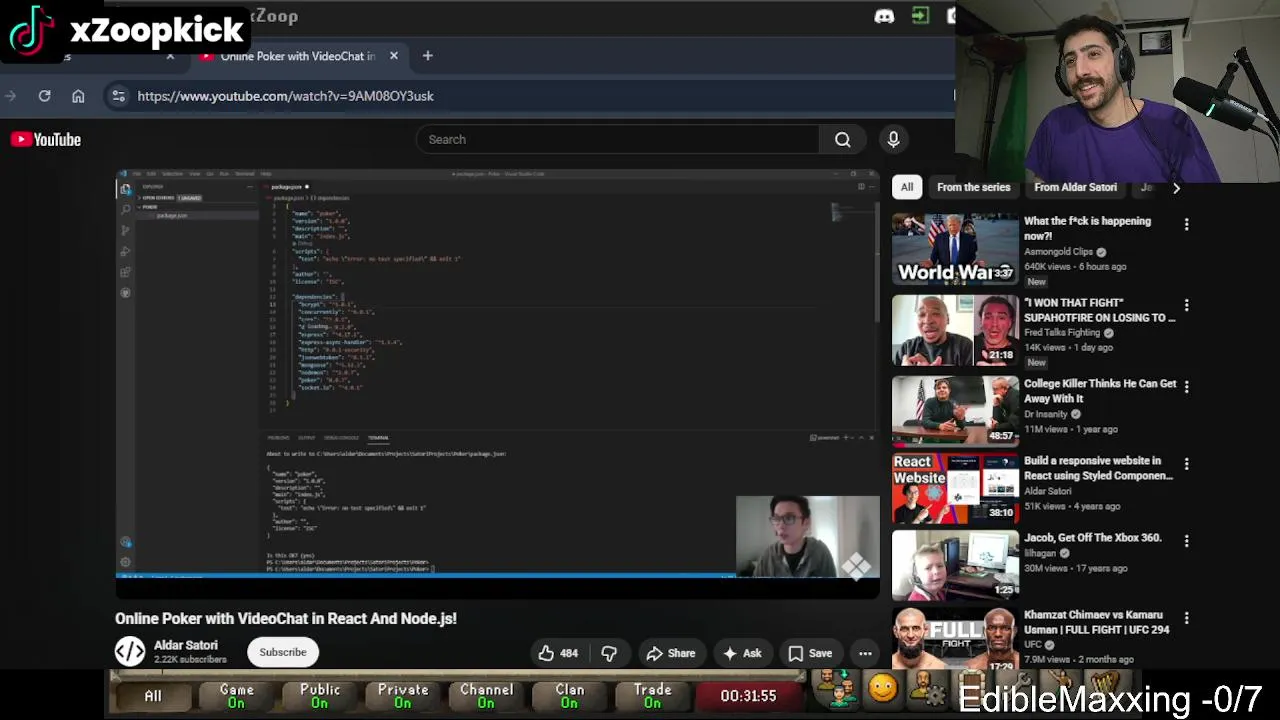Open the World War thumbnail video
The image size is (1280, 720).
(x=955, y=249)
